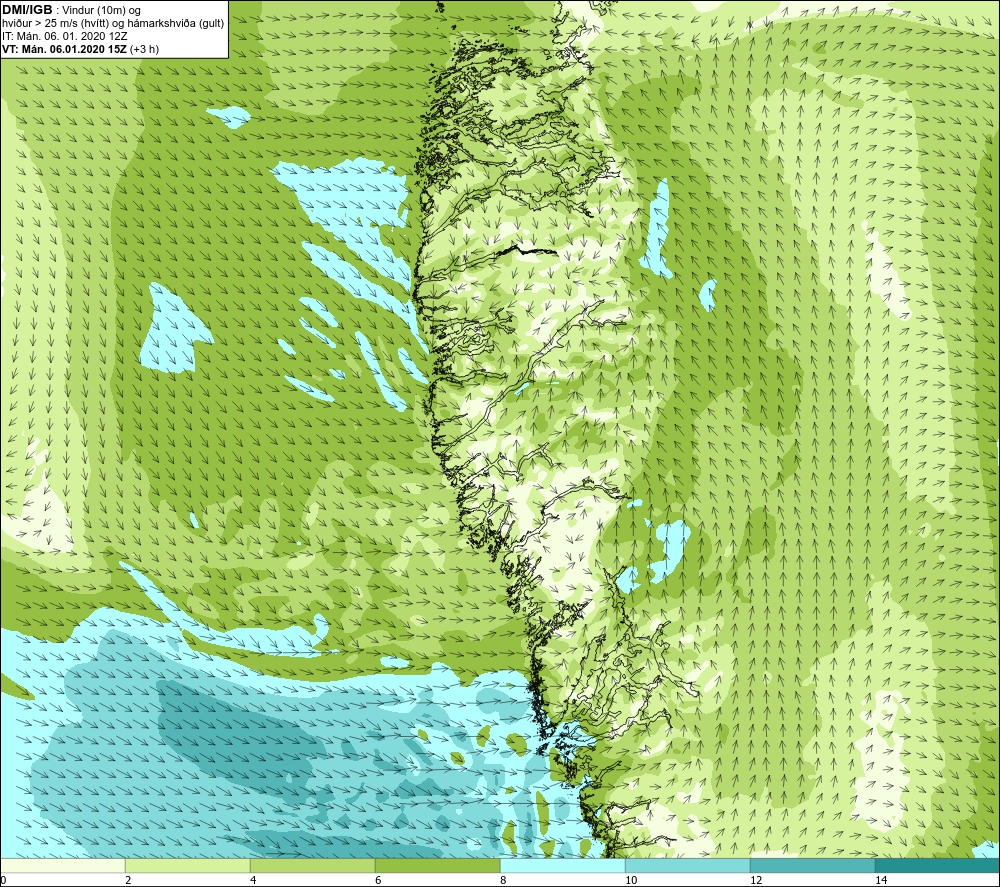Click the darkest teal swatch above 14
The image size is (1000, 887).
938,865
